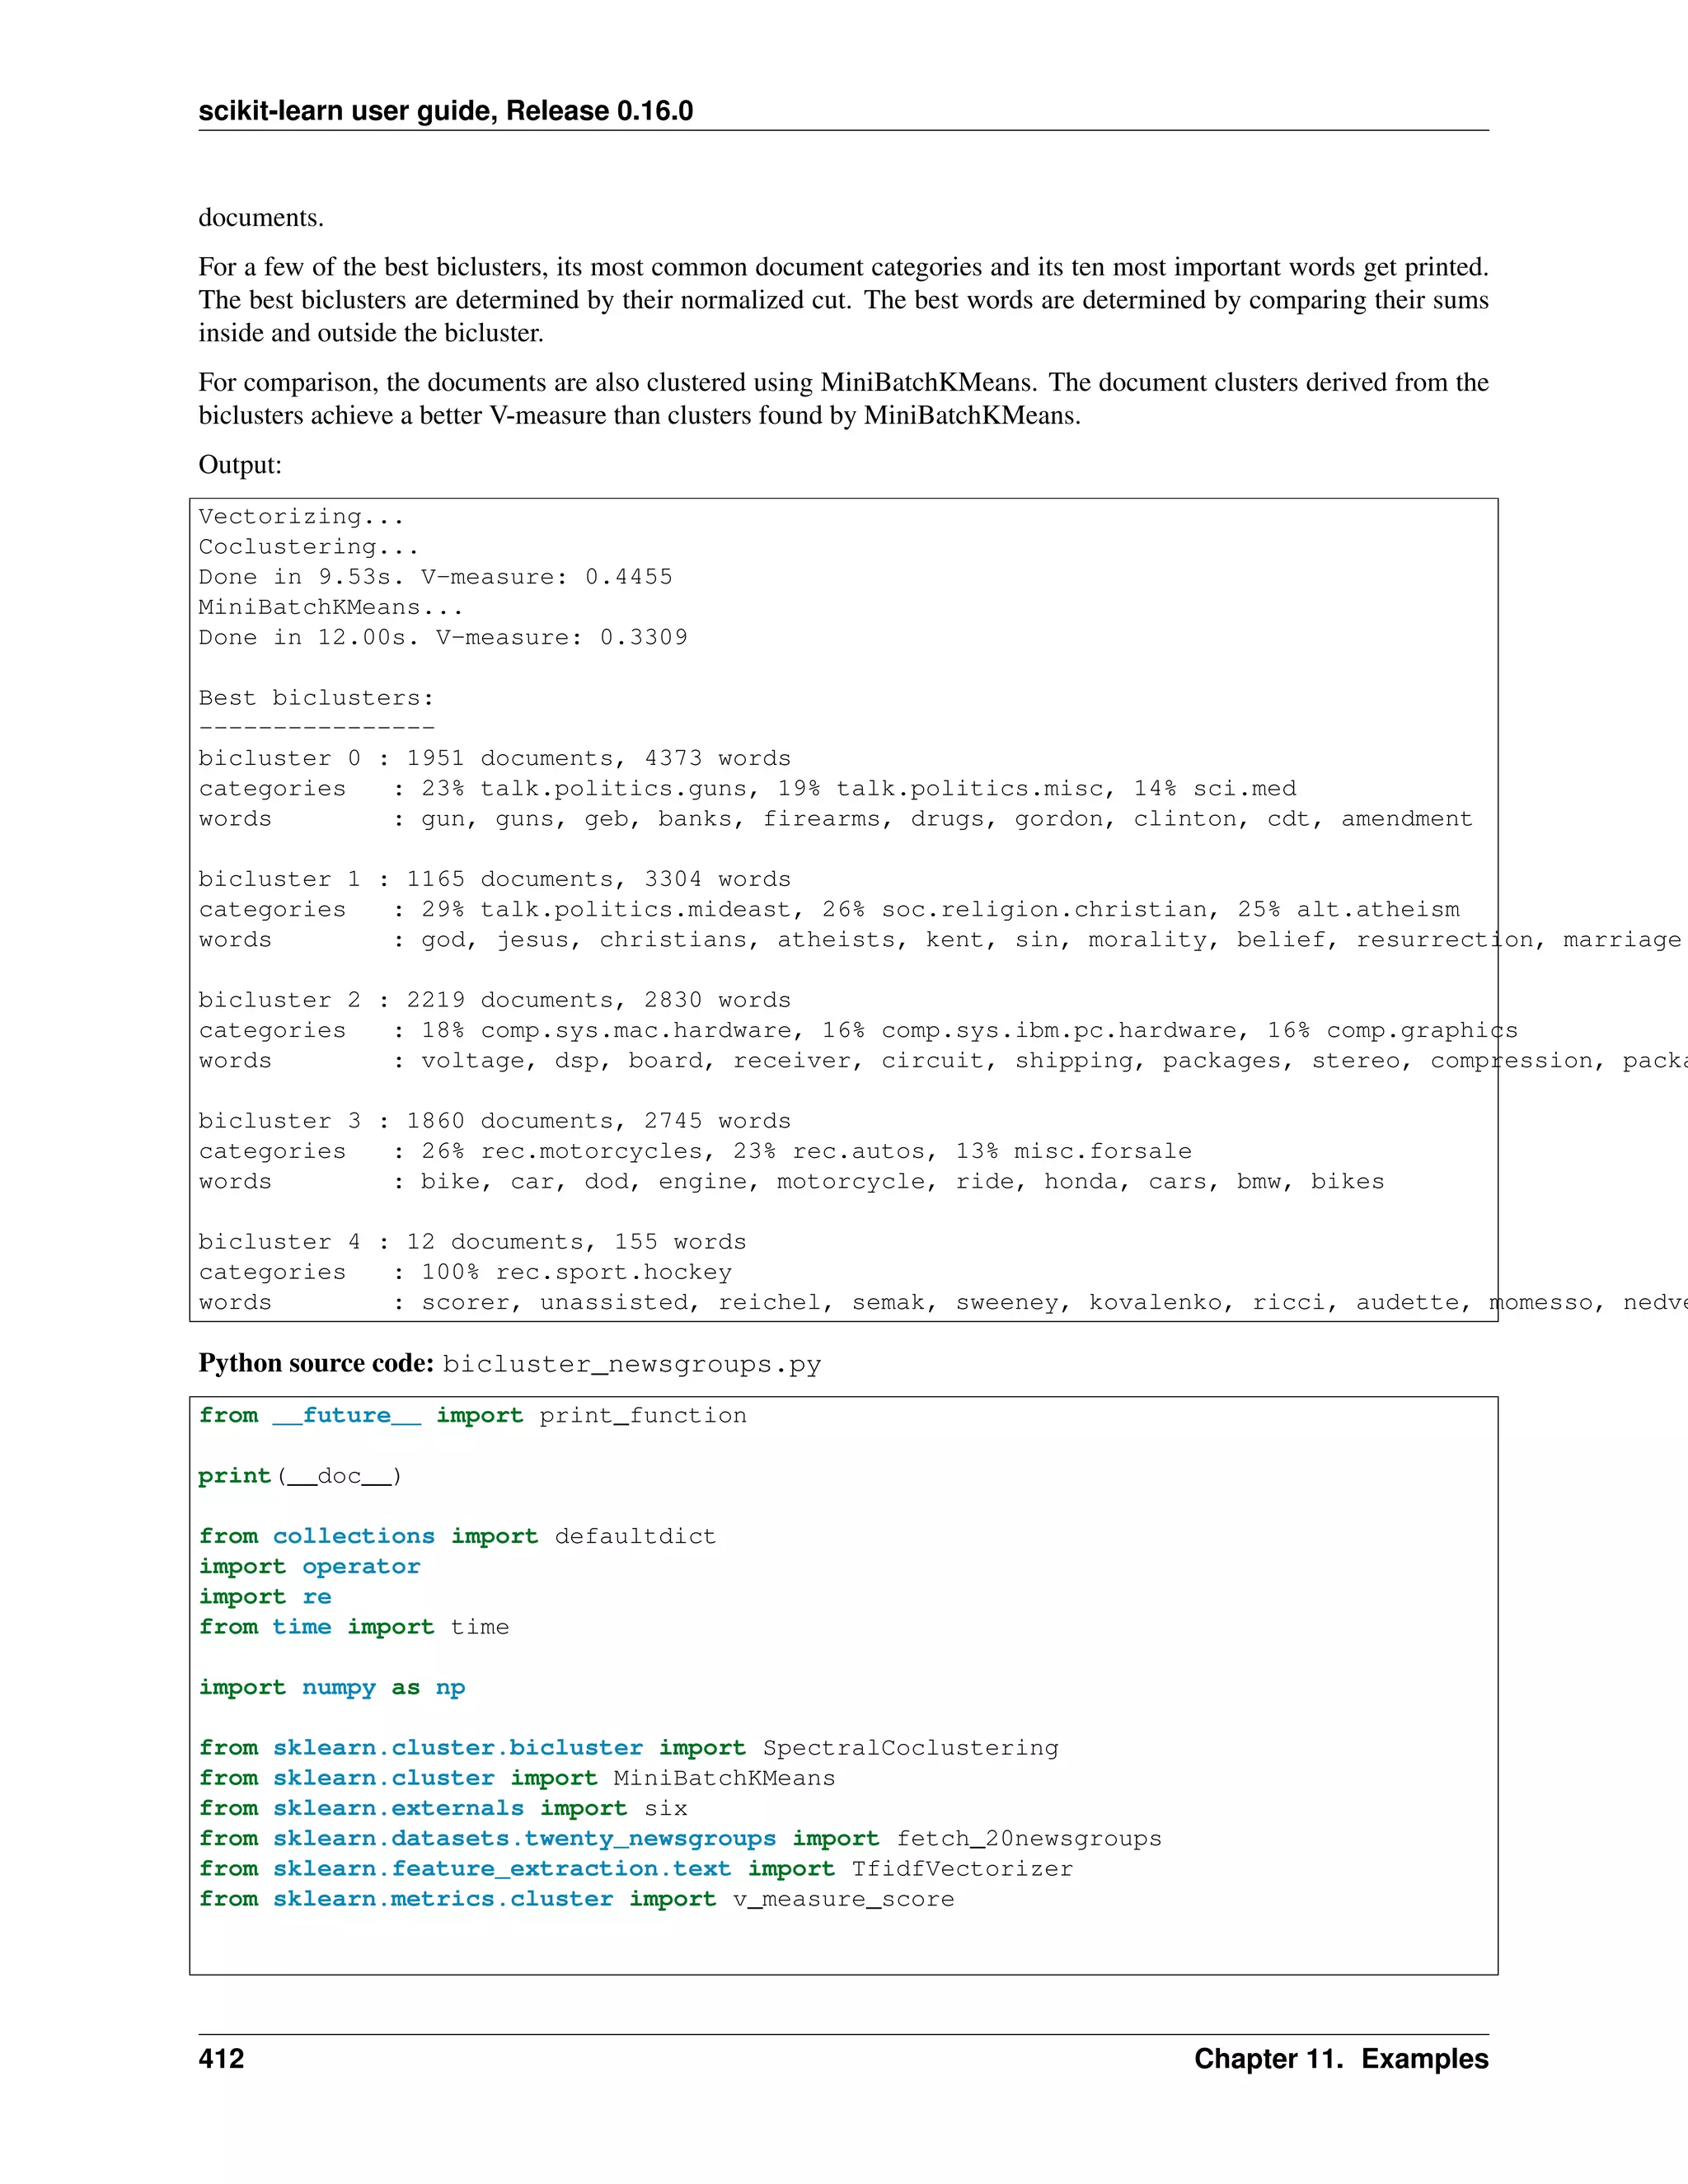
Task: Select the 'Vectorizing...' output line
Action: pos(301,517)
